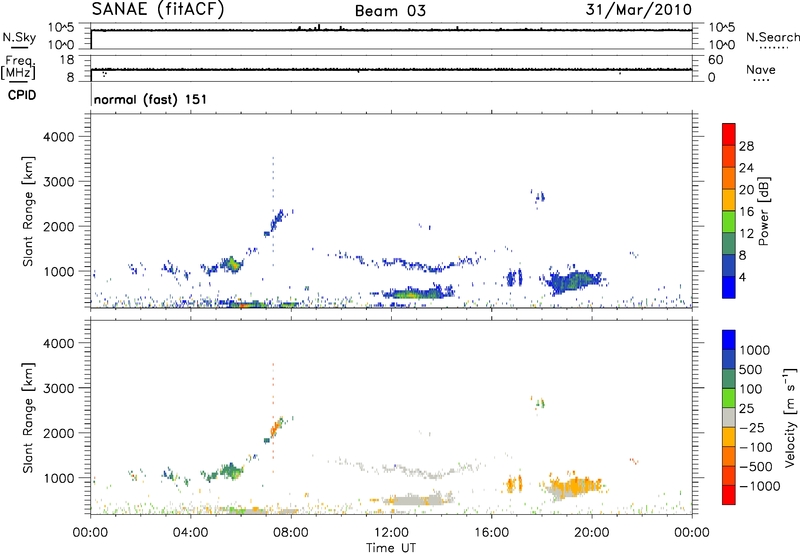Click the '28' label on Power colorbar

click(746, 146)
